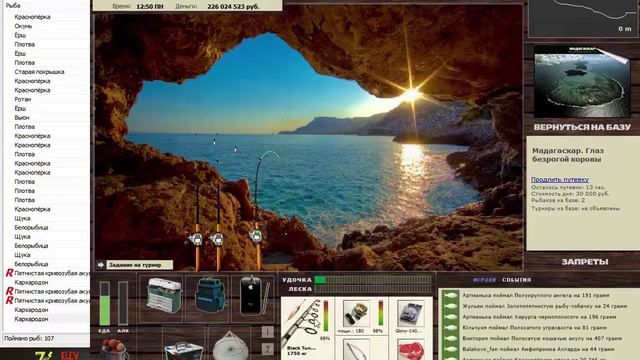Open the black smartphone icon
Screen dimensions: 640x360
click(254, 296)
